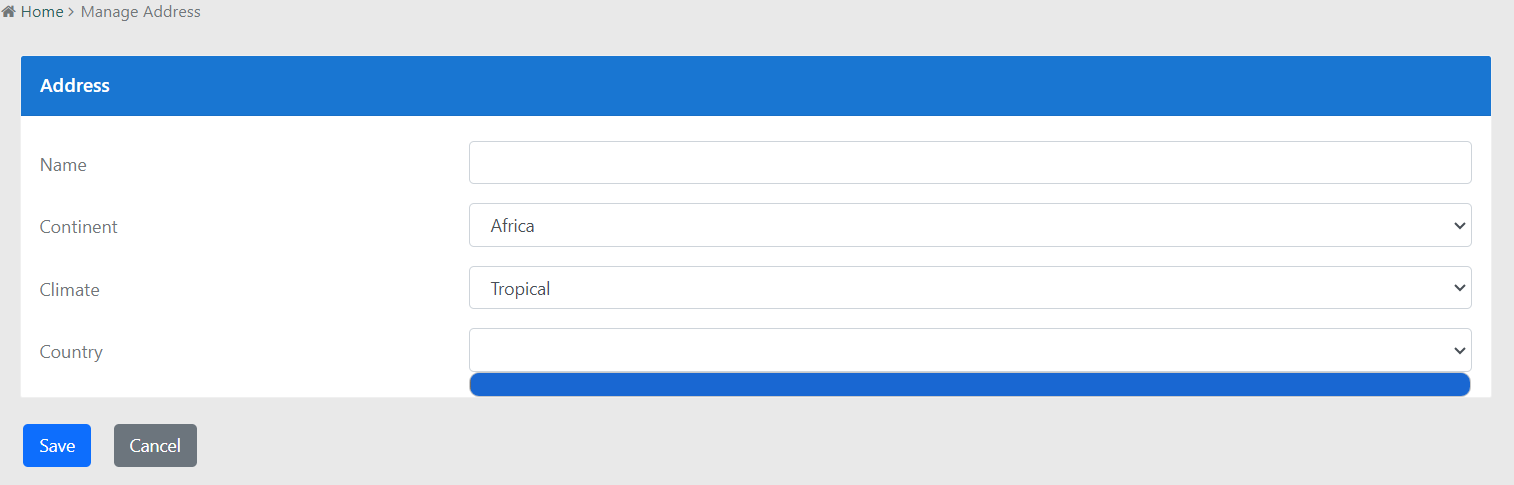Viewport: 1514px width, 485px height.
Task: Click the Continent field label
Action: pos(78,227)
